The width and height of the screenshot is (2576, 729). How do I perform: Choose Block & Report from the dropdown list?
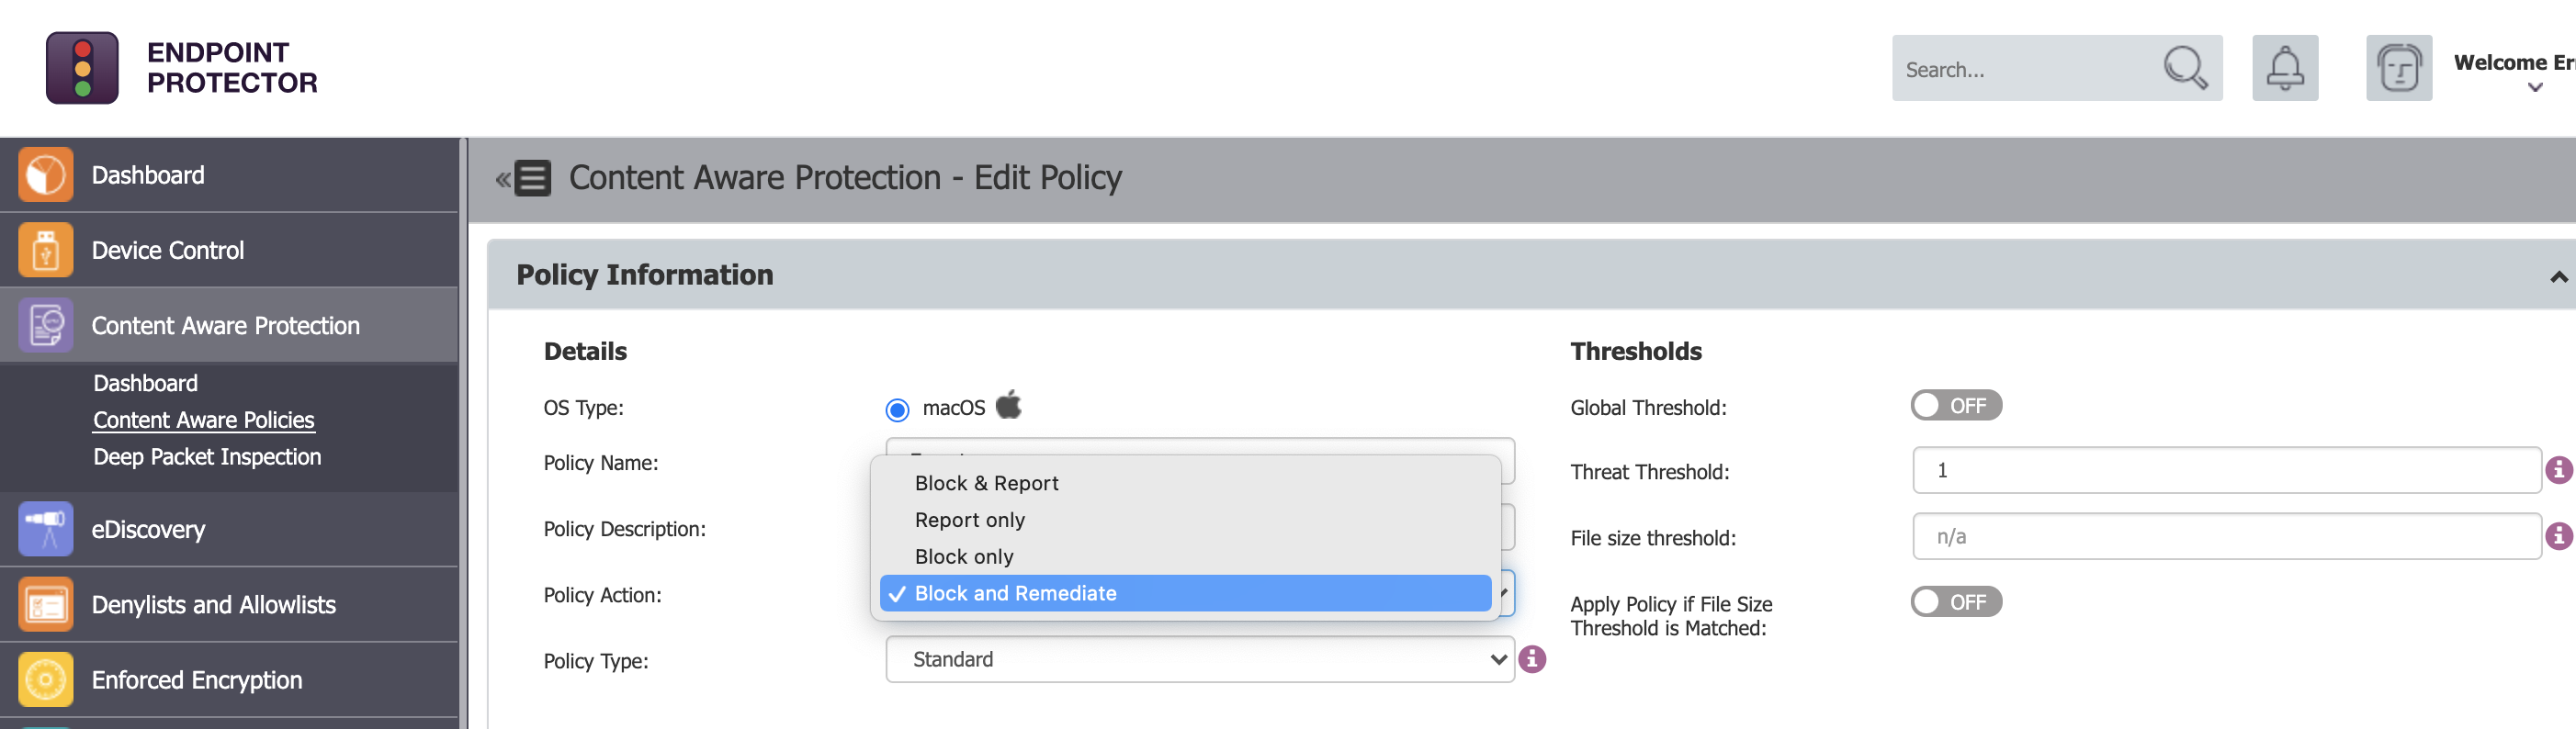(x=986, y=483)
